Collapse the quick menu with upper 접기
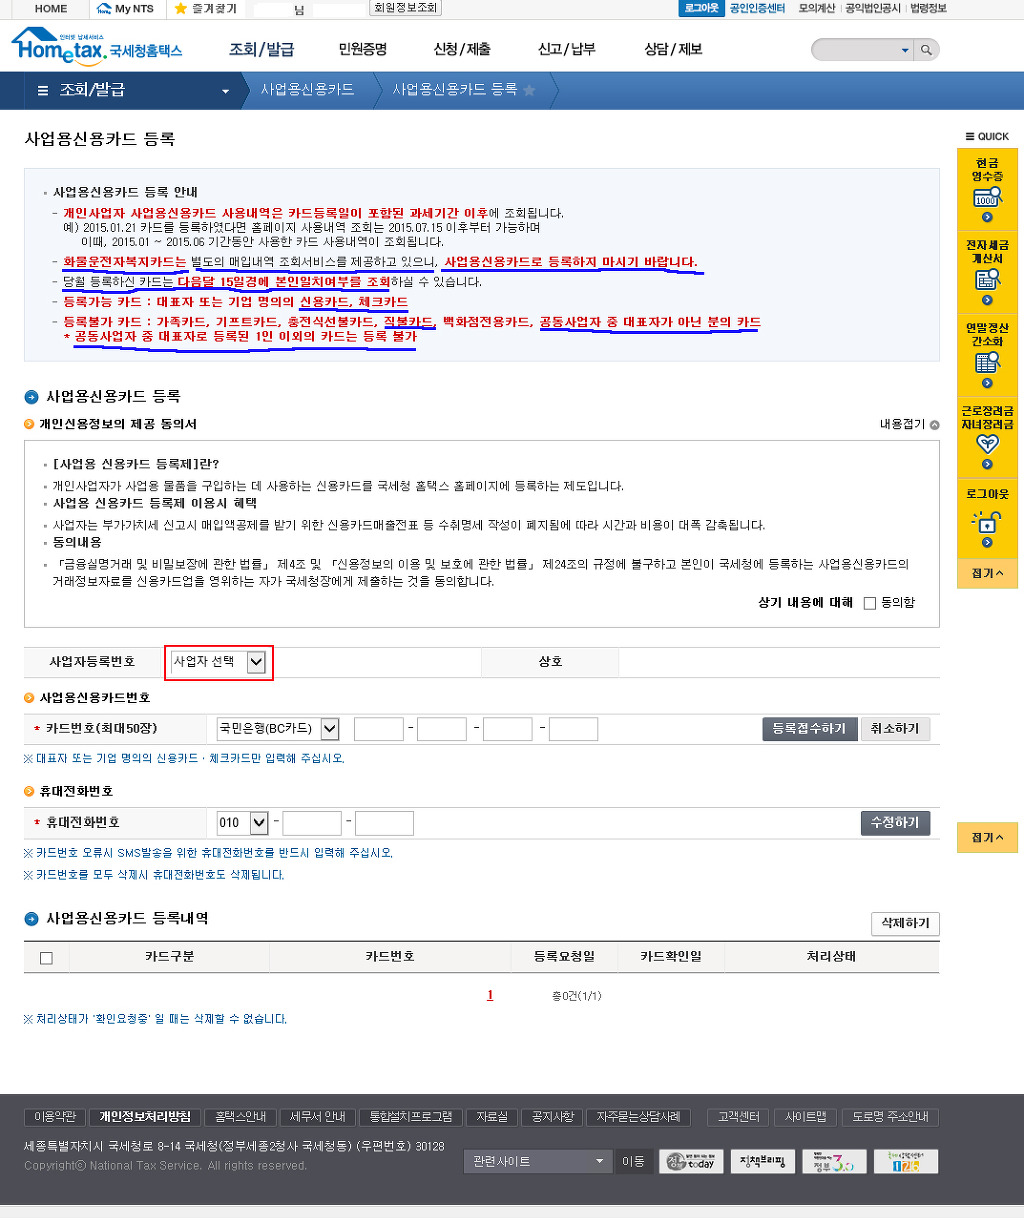The width and height of the screenshot is (1024, 1223). coord(987,573)
